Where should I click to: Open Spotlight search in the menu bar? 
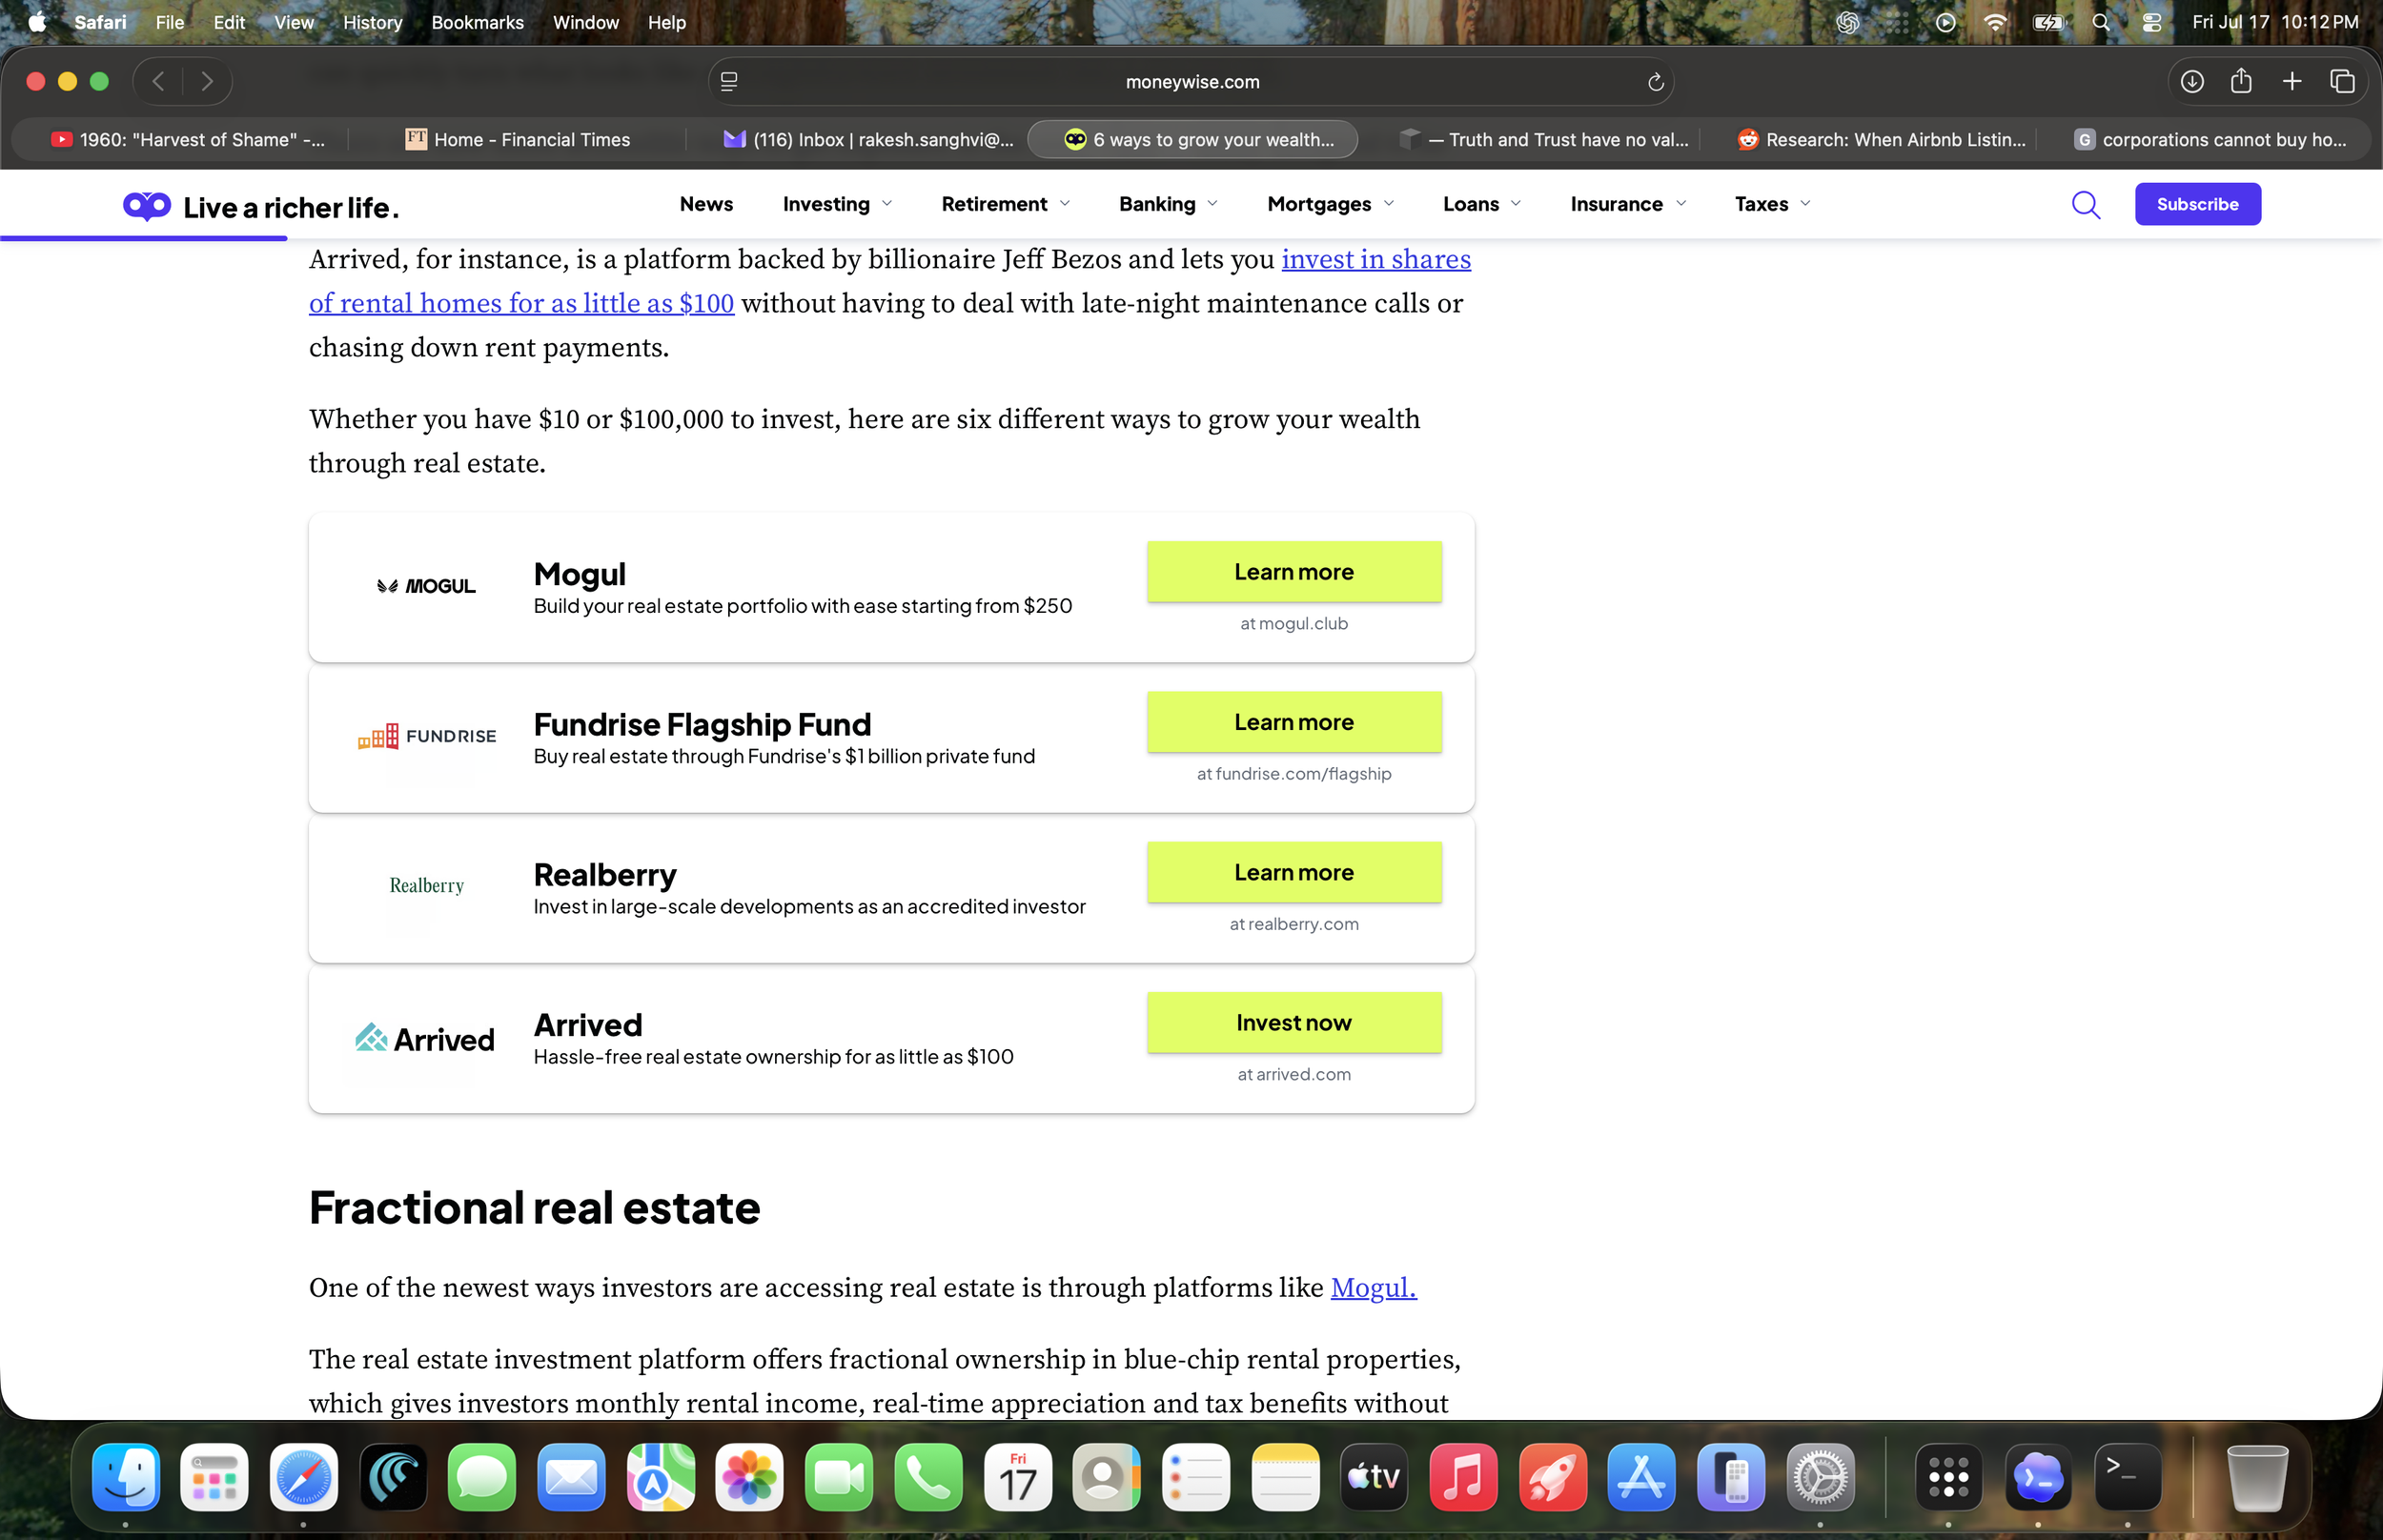tap(2101, 22)
